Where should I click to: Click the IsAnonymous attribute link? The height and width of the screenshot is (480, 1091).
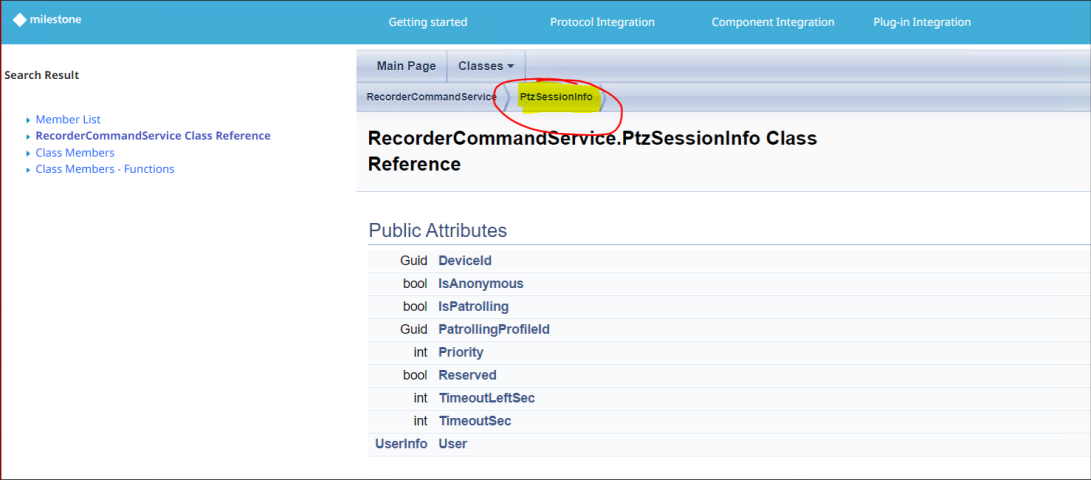pyautogui.click(x=480, y=284)
